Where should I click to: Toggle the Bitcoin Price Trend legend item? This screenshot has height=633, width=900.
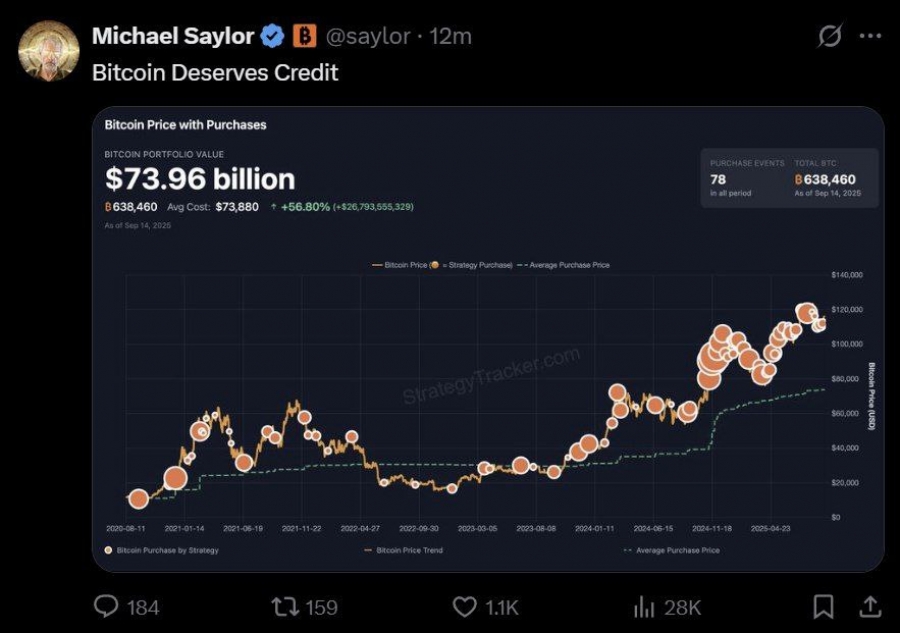pos(404,550)
